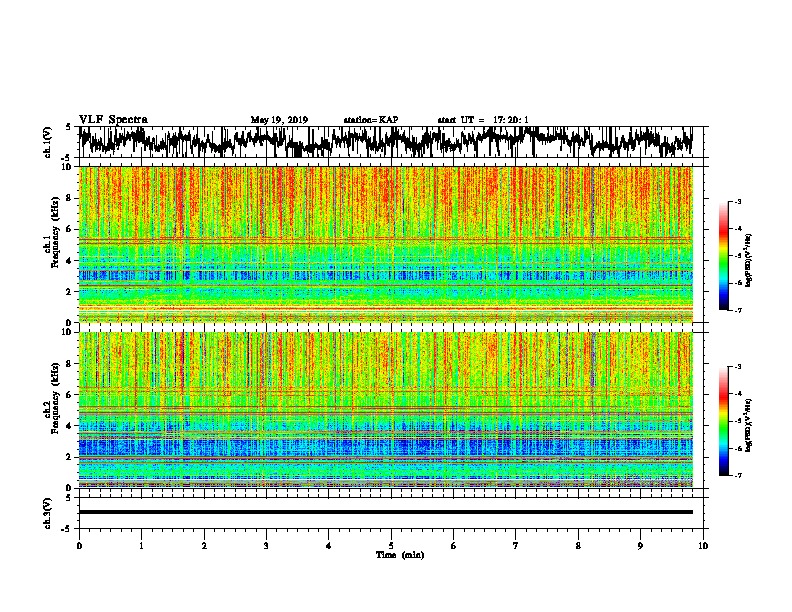Click the "-7" label on ch.2 colorbar
792x612 pixels.
click(x=738, y=475)
